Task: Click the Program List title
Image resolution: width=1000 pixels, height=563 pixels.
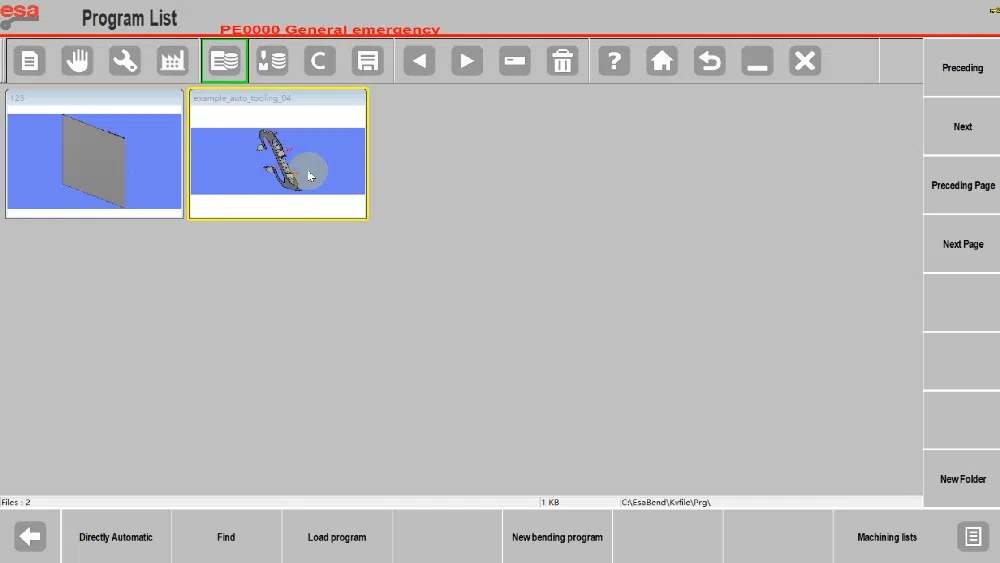Action: [129, 18]
